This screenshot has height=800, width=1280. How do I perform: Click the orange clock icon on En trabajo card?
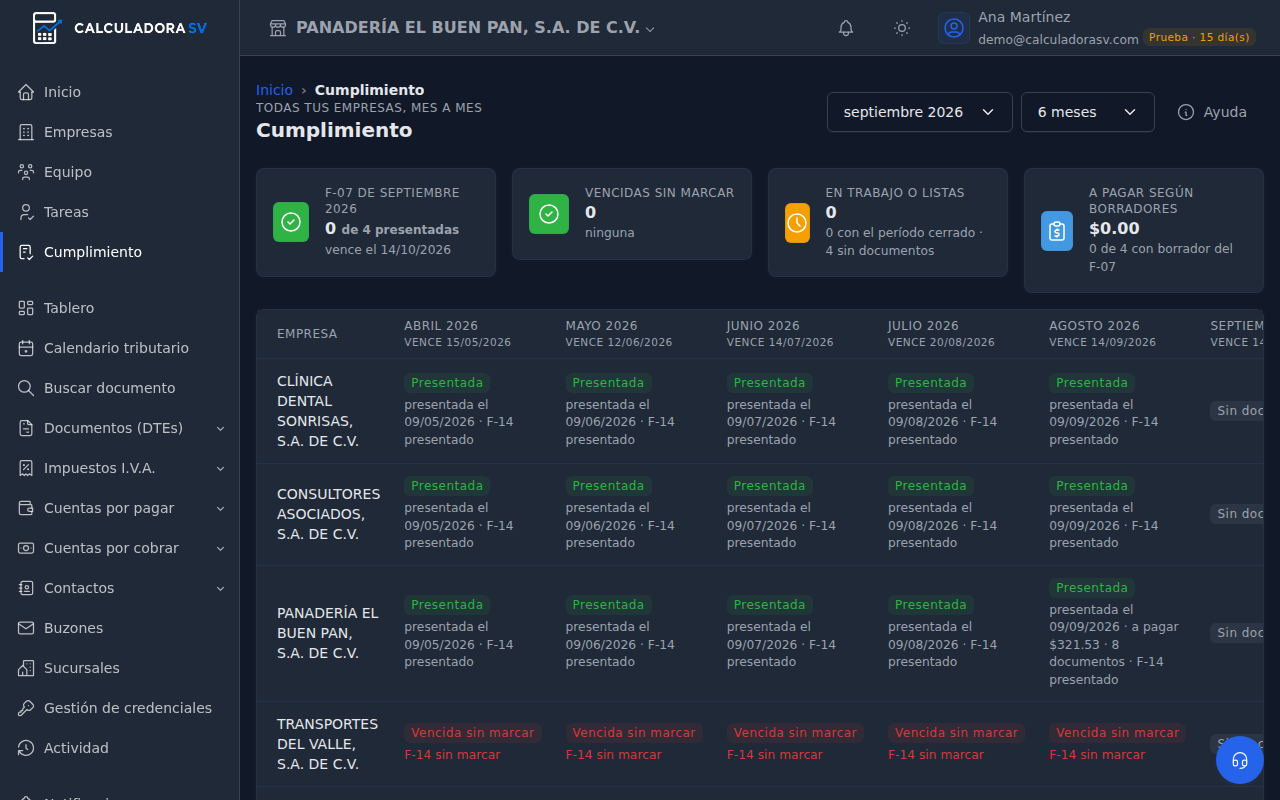(x=797, y=222)
